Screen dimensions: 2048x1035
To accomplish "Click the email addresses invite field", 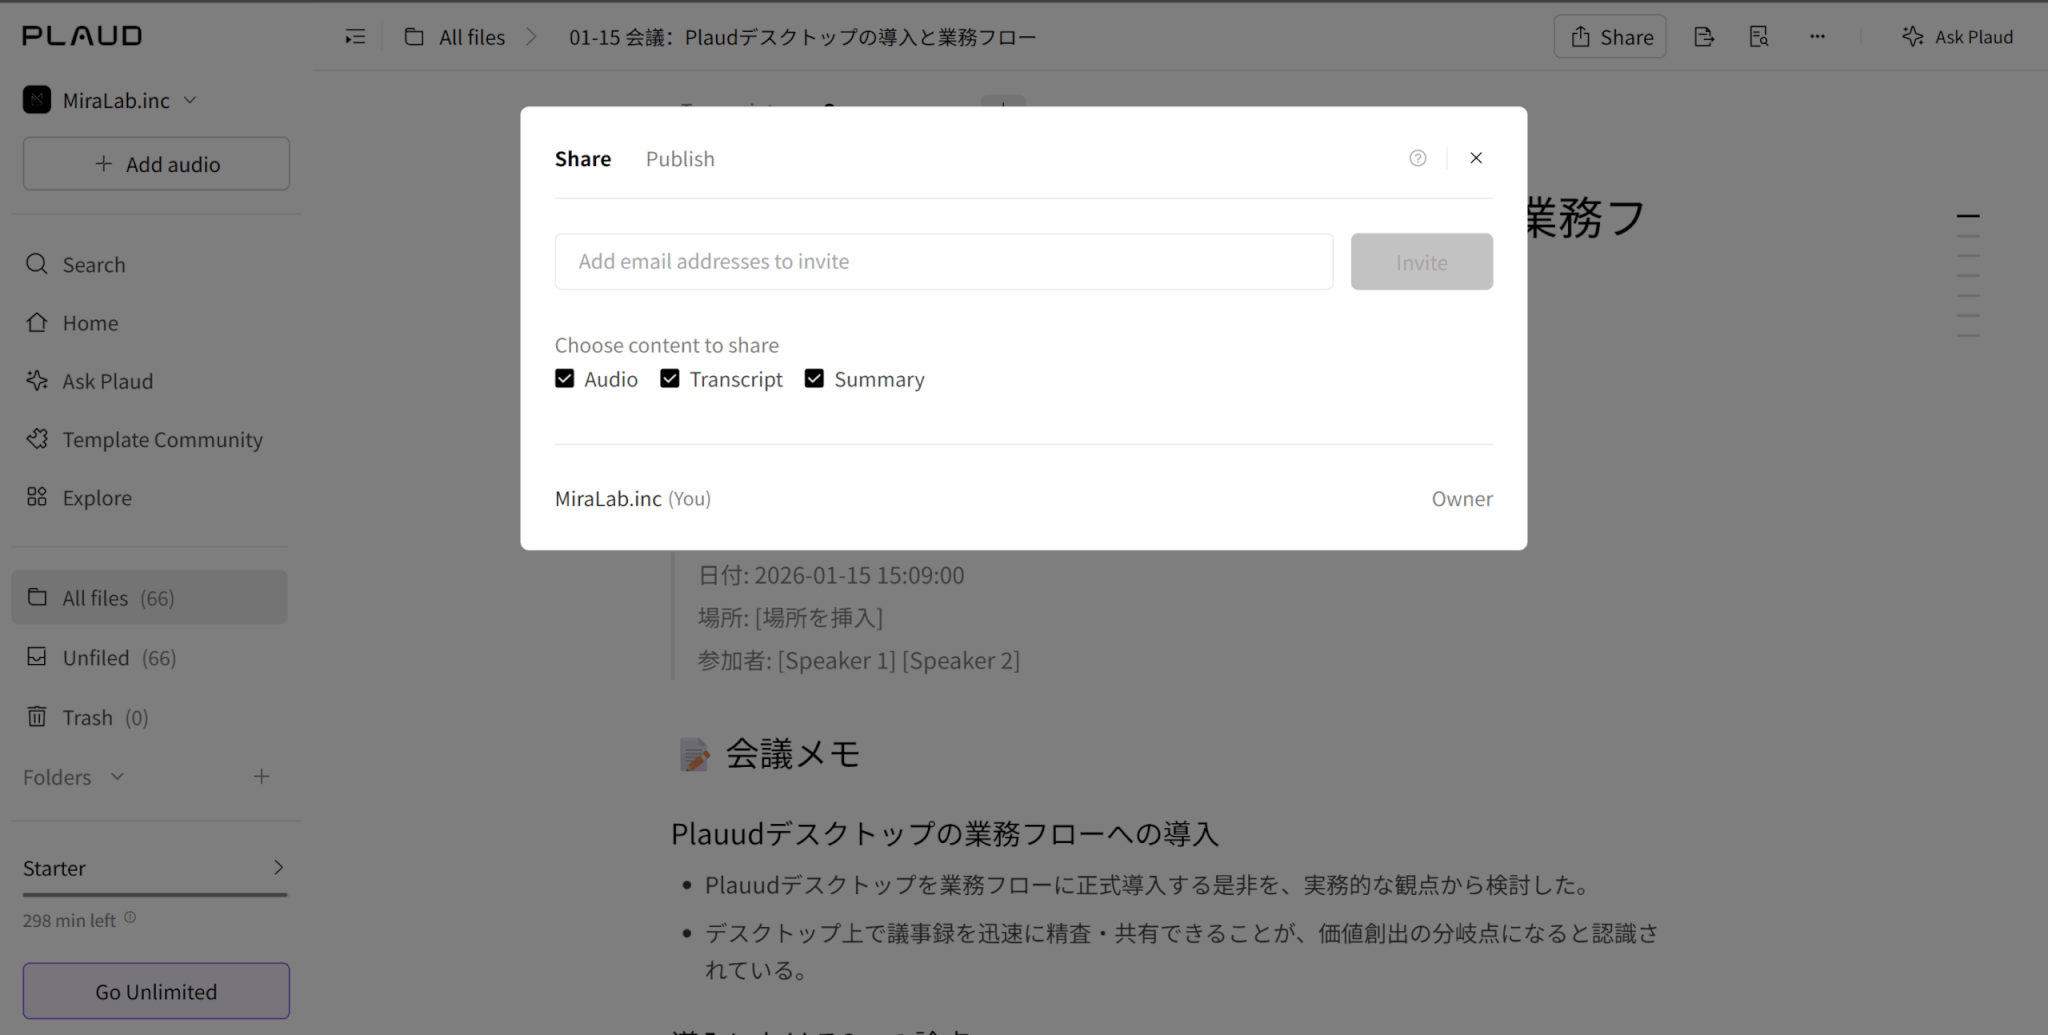I will click(x=943, y=262).
